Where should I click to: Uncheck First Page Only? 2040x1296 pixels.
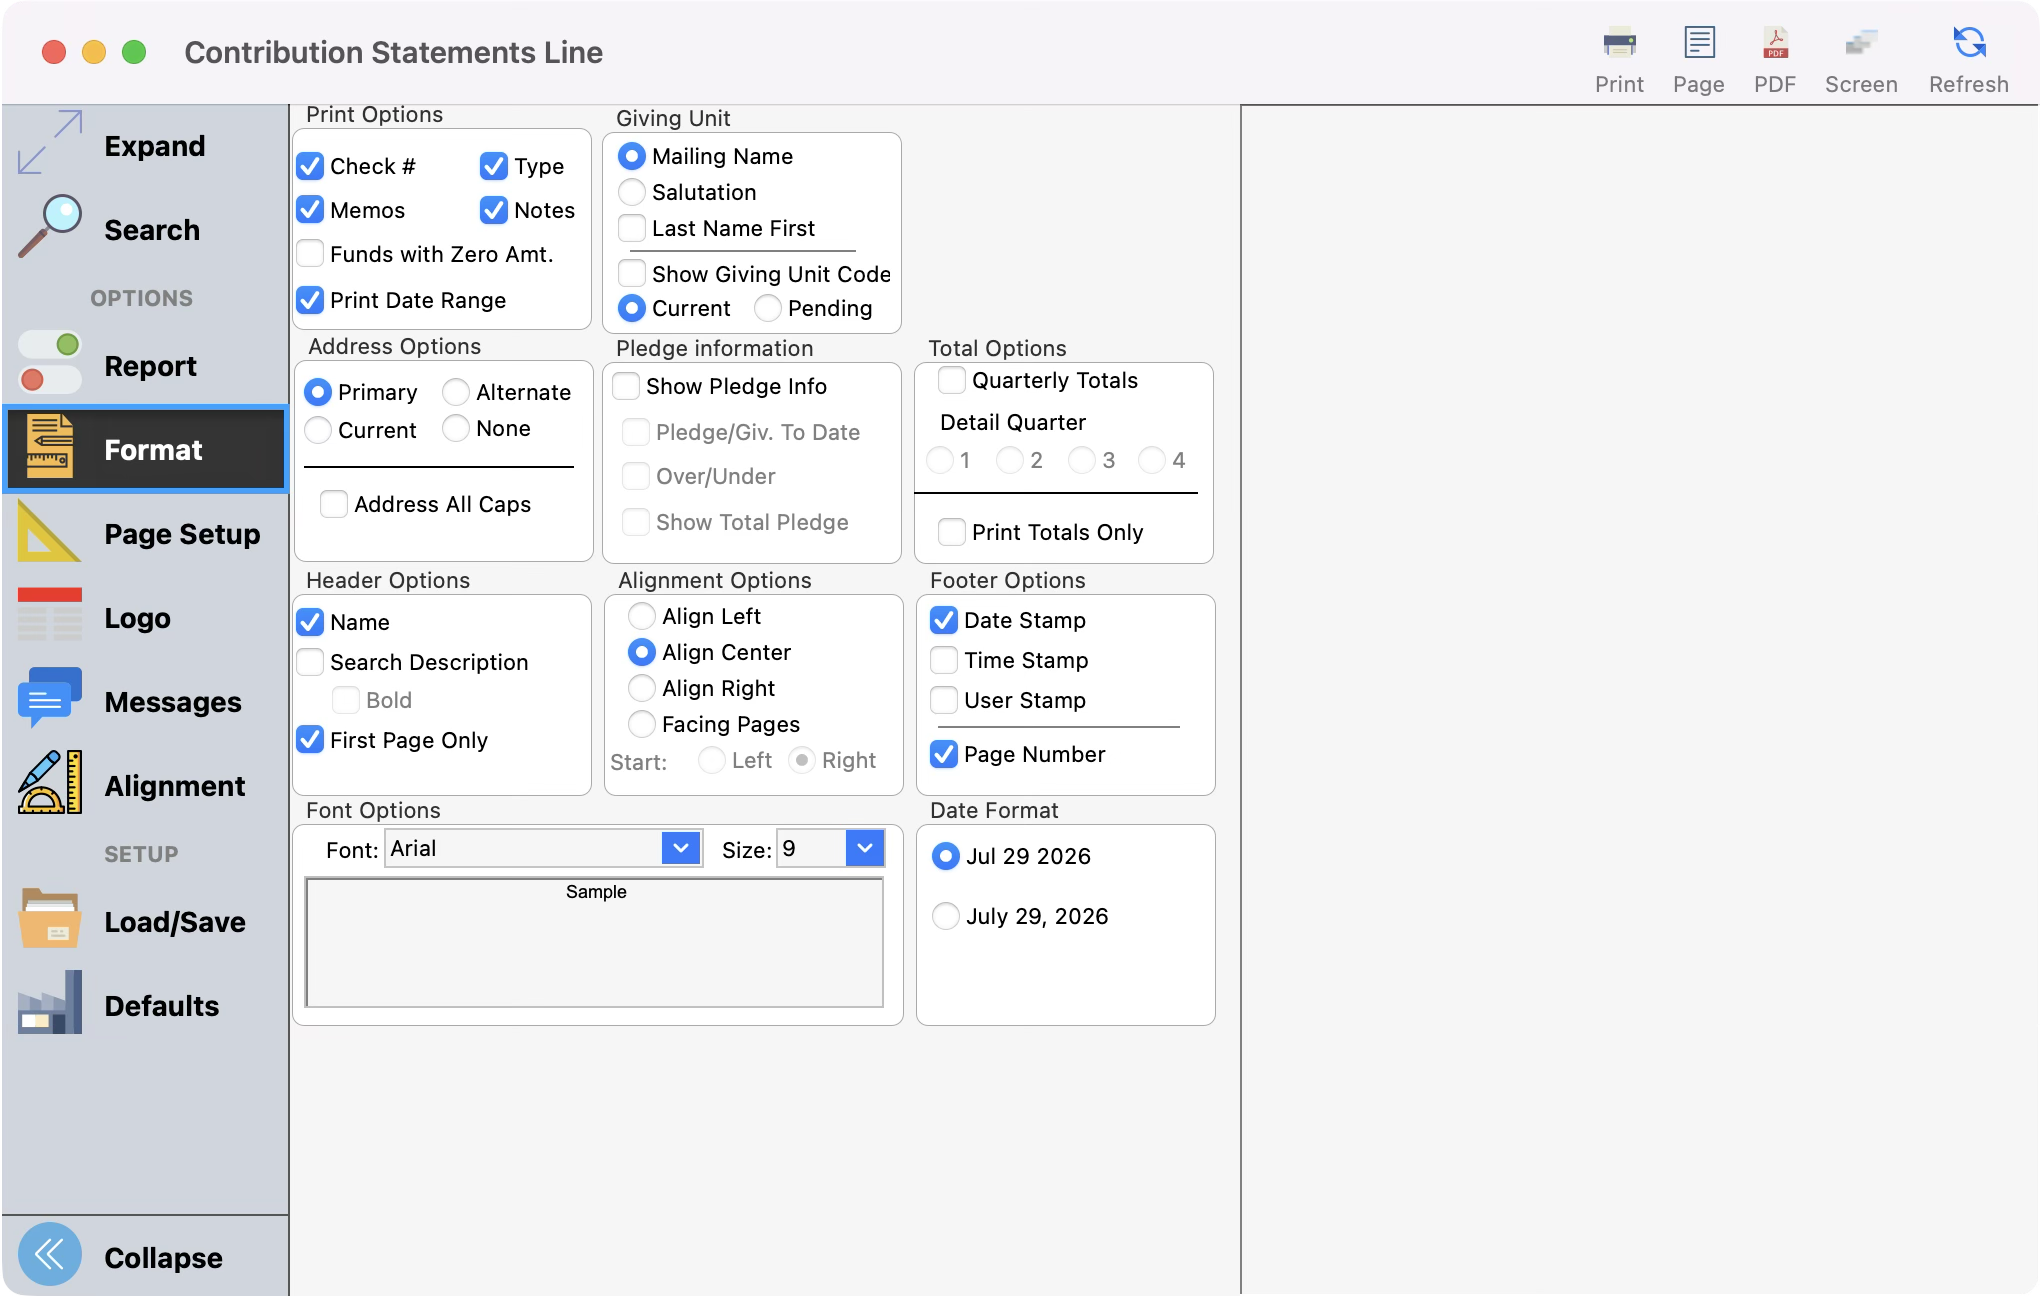coord(311,740)
